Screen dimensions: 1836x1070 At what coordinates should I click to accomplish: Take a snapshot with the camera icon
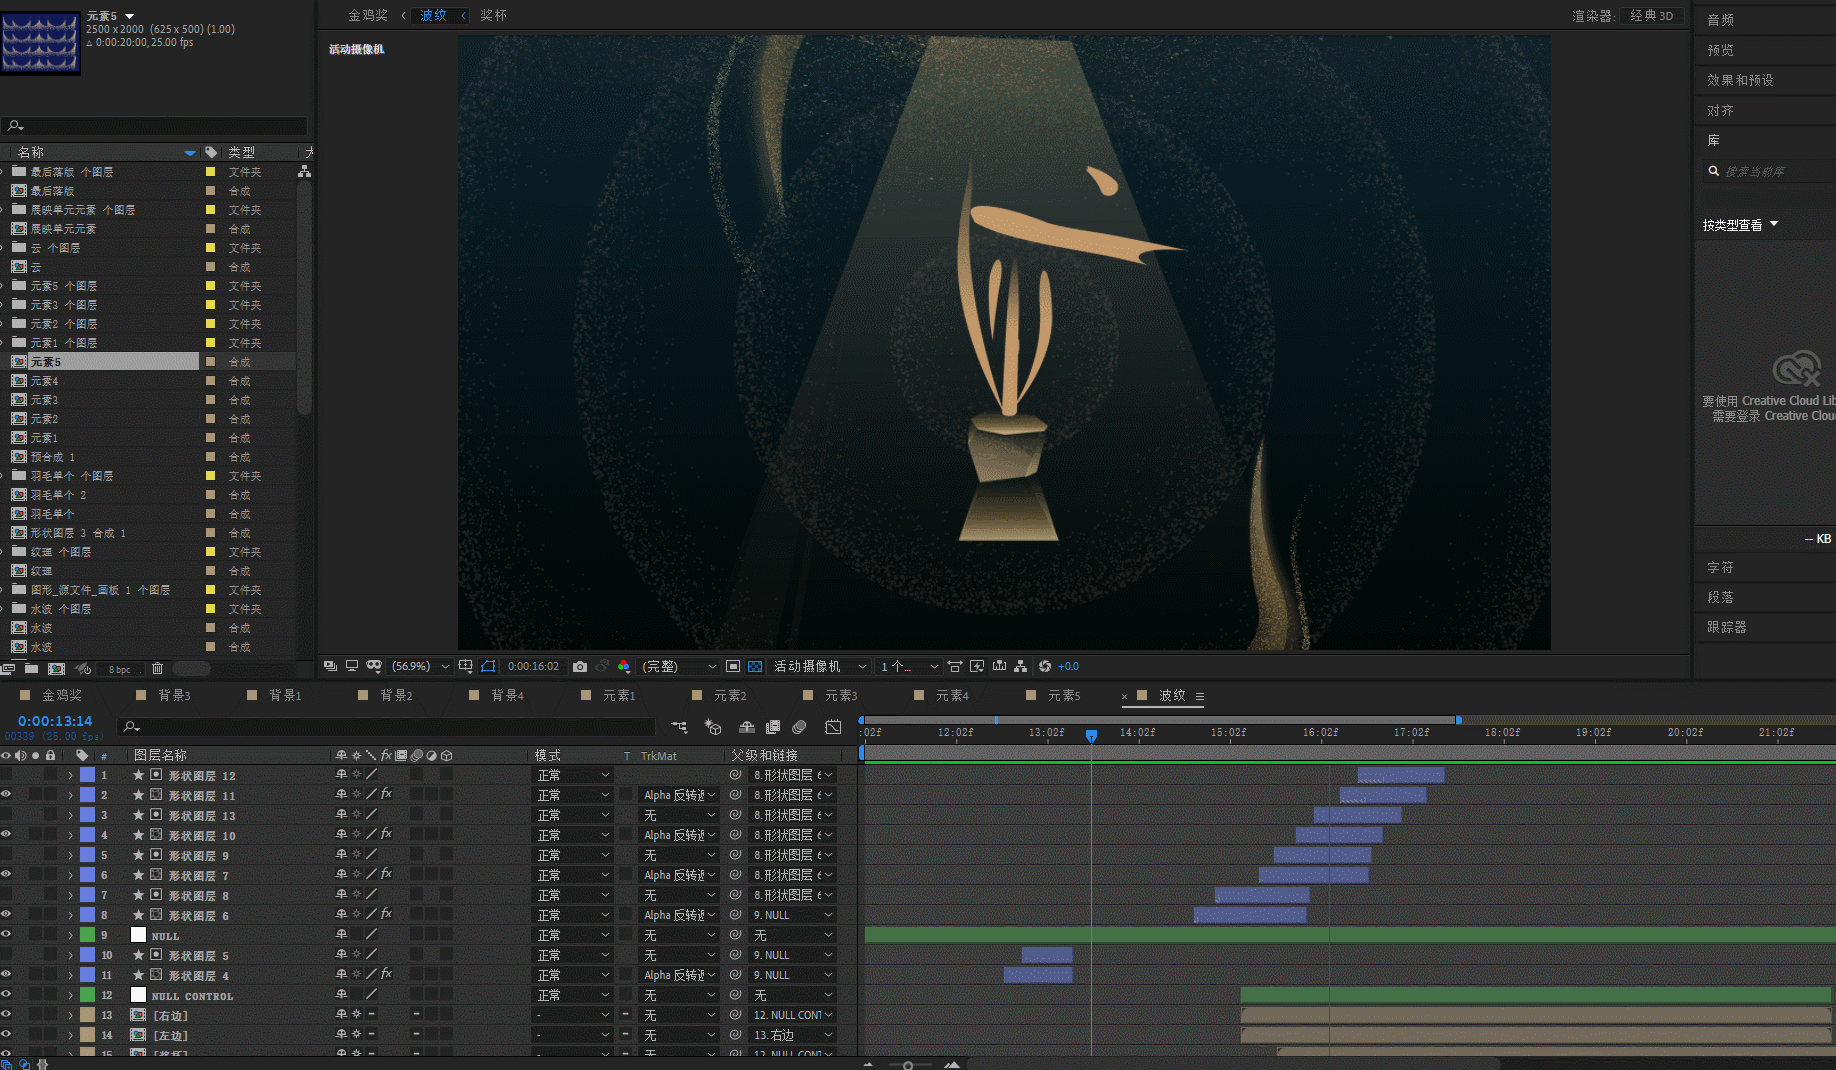pyautogui.click(x=580, y=666)
